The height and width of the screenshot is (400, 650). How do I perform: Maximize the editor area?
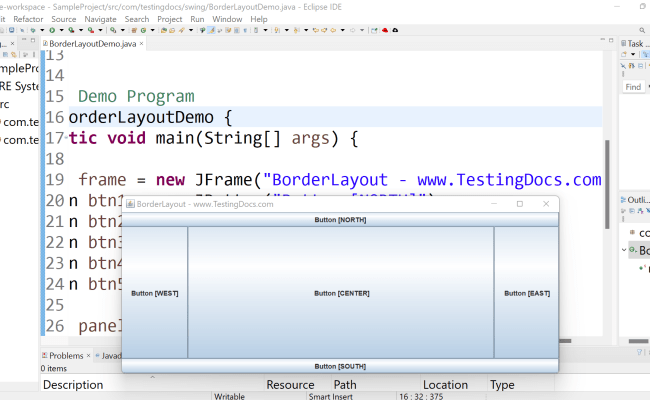[x=611, y=40]
